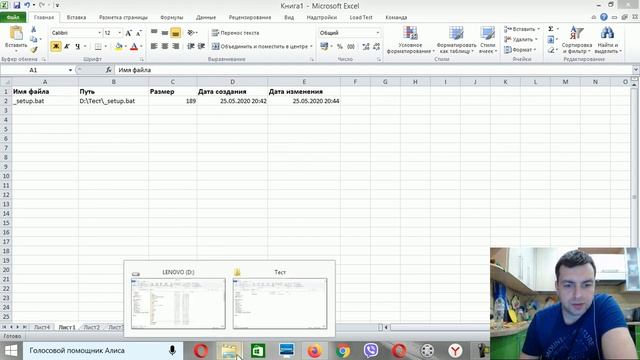This screenshot has width=640, height=360.
Task: Increase font size with the large A icon
Action: pyautogui.click(x=129, y=33)
